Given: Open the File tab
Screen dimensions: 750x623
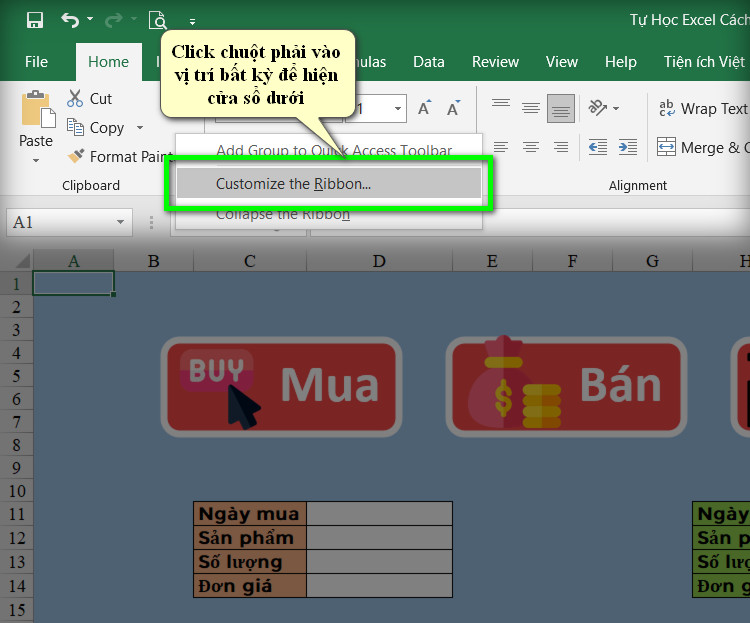Looking at the screenshot, I should point(36,62).
